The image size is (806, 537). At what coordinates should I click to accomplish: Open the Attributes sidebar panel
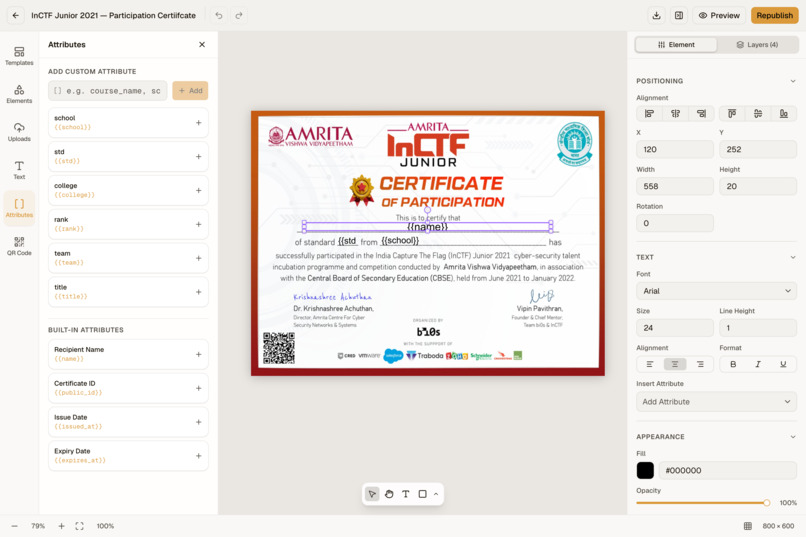pyautogui.click(x=19, y=208)
